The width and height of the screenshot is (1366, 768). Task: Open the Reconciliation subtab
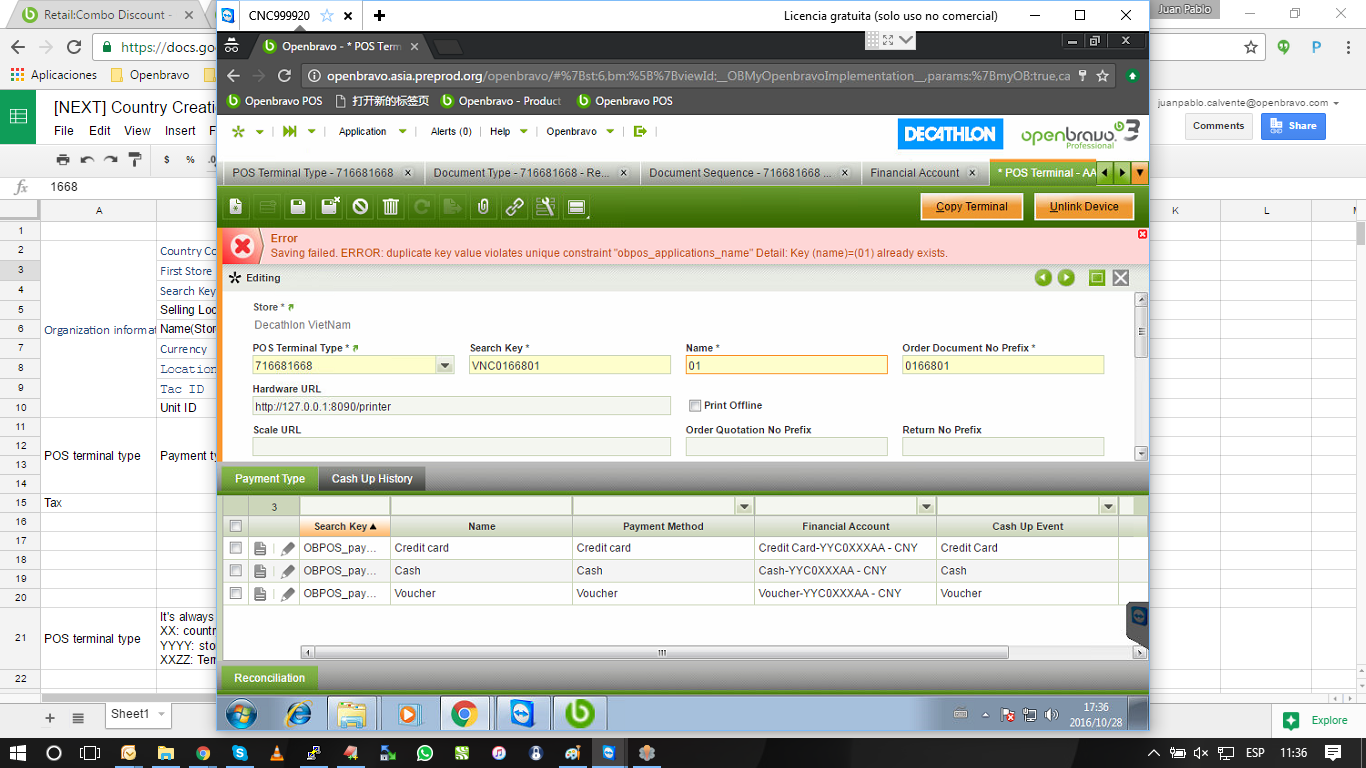pos(269,678)
